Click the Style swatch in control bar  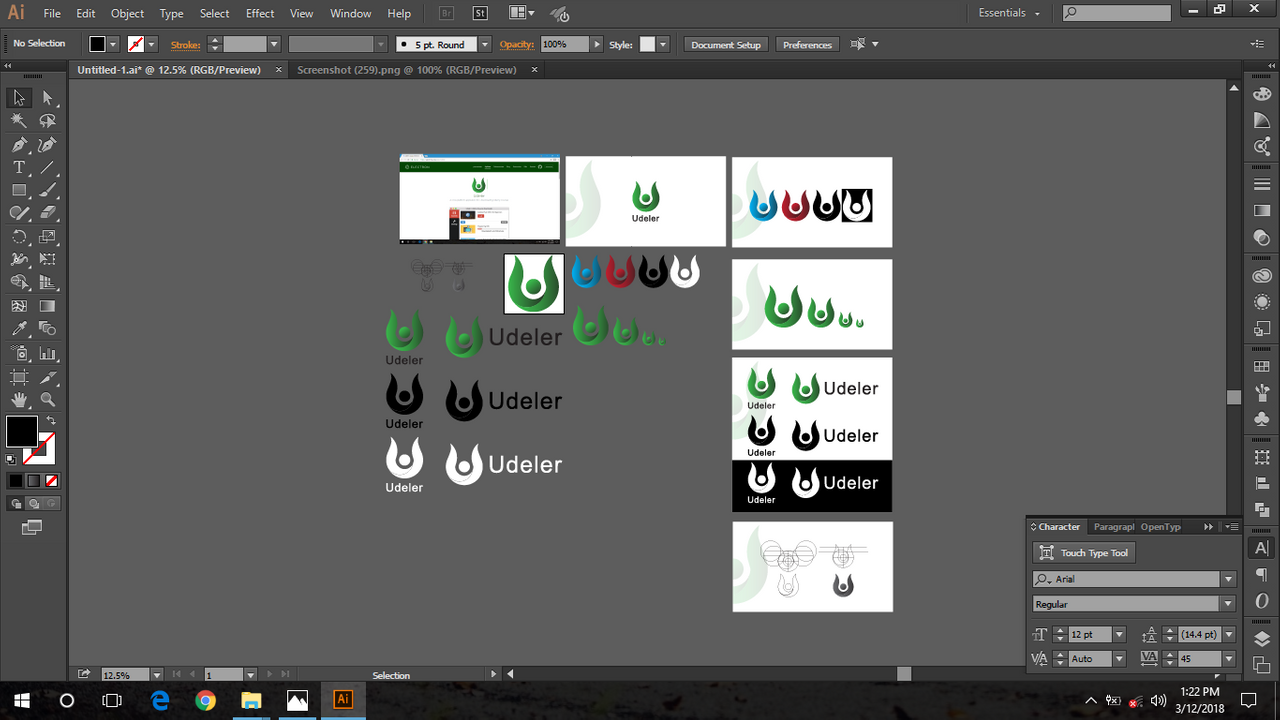[x=647, y=45]
